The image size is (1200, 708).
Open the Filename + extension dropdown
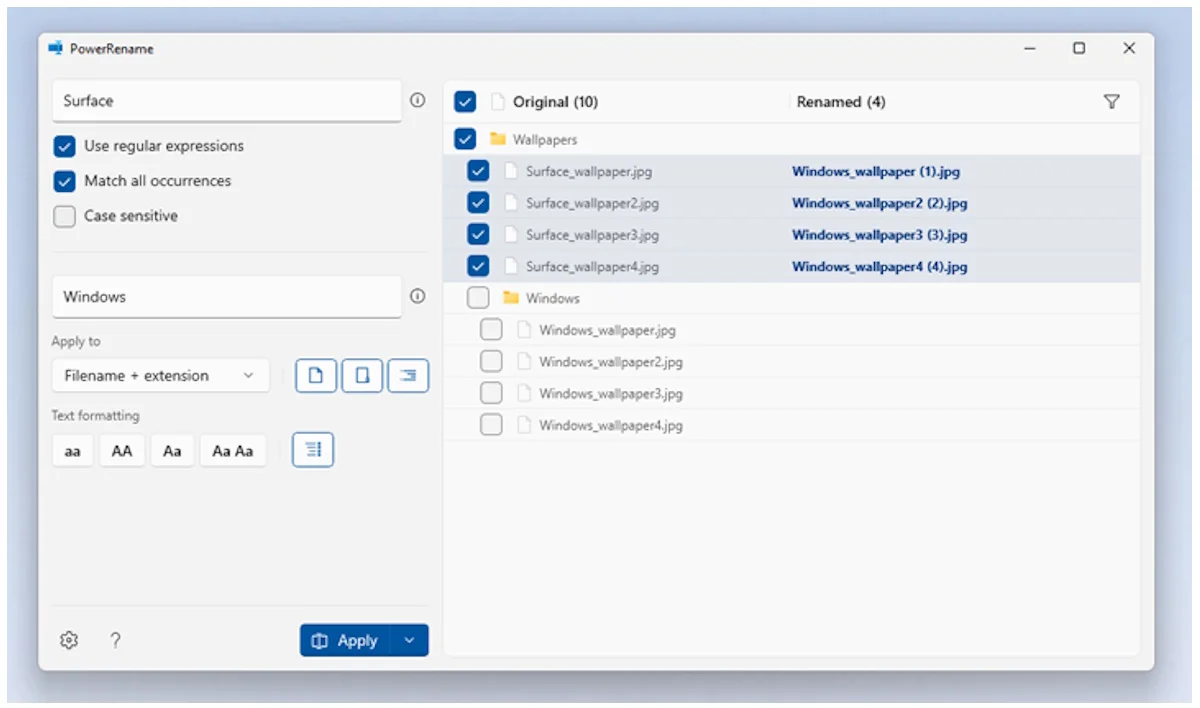click(160, 376)
